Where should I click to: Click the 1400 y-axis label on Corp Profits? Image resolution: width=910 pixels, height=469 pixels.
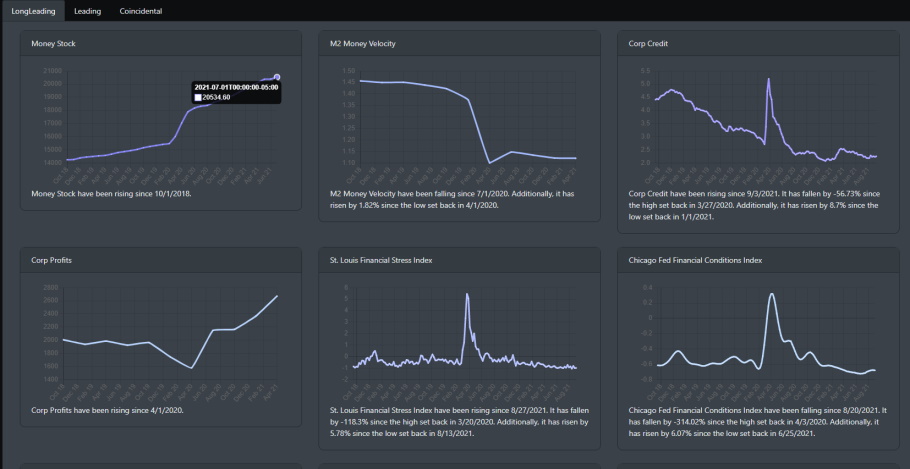tap(50, 380)
